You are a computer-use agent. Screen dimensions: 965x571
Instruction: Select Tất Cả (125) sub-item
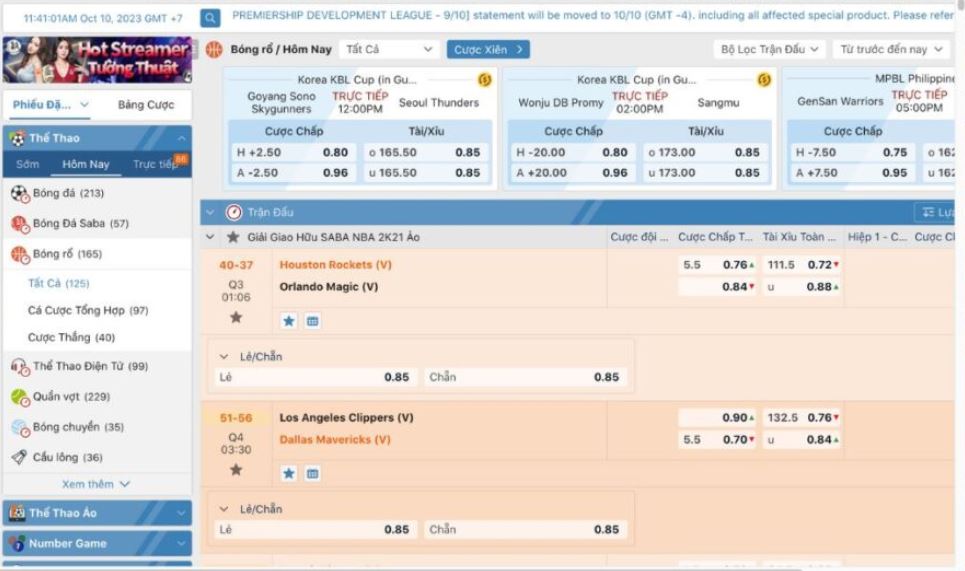[x=58, y=284]
